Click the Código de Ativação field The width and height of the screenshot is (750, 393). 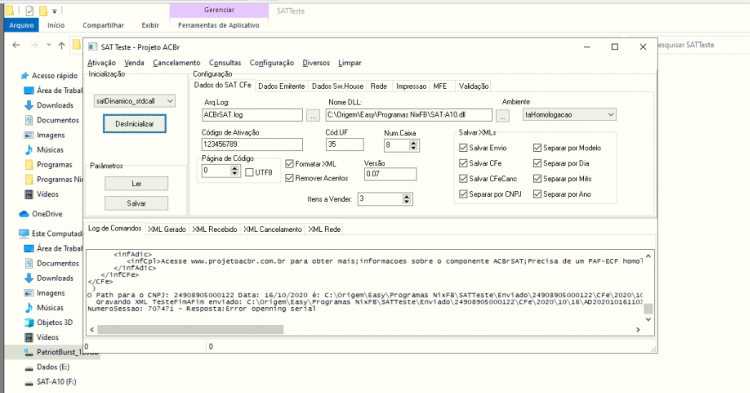(x=252, y=144)
